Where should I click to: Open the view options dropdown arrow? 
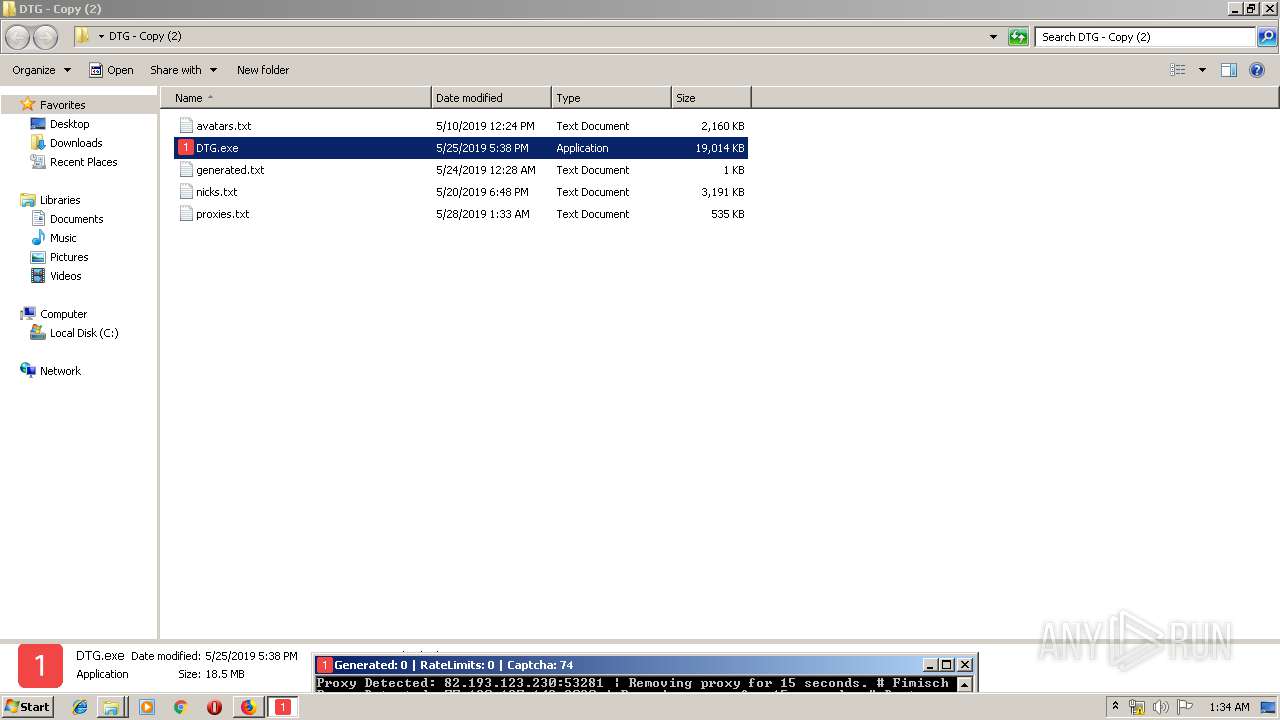[1202, 70]
